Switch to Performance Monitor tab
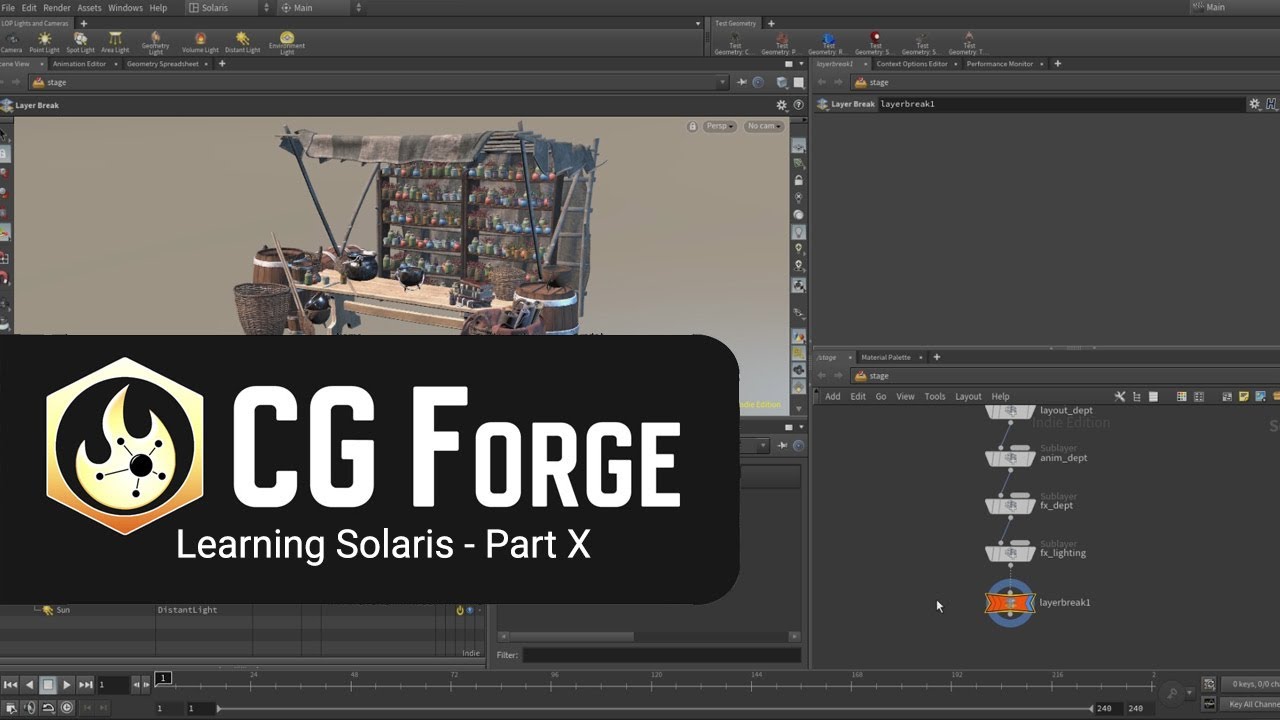This screenshot has height=720, width=1280. pos(1000,64)
